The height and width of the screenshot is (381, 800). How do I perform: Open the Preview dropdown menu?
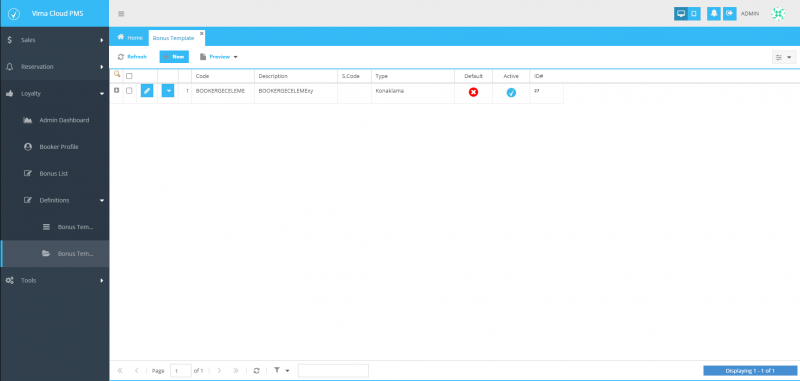pyautogui.click(x=219, y=57)
